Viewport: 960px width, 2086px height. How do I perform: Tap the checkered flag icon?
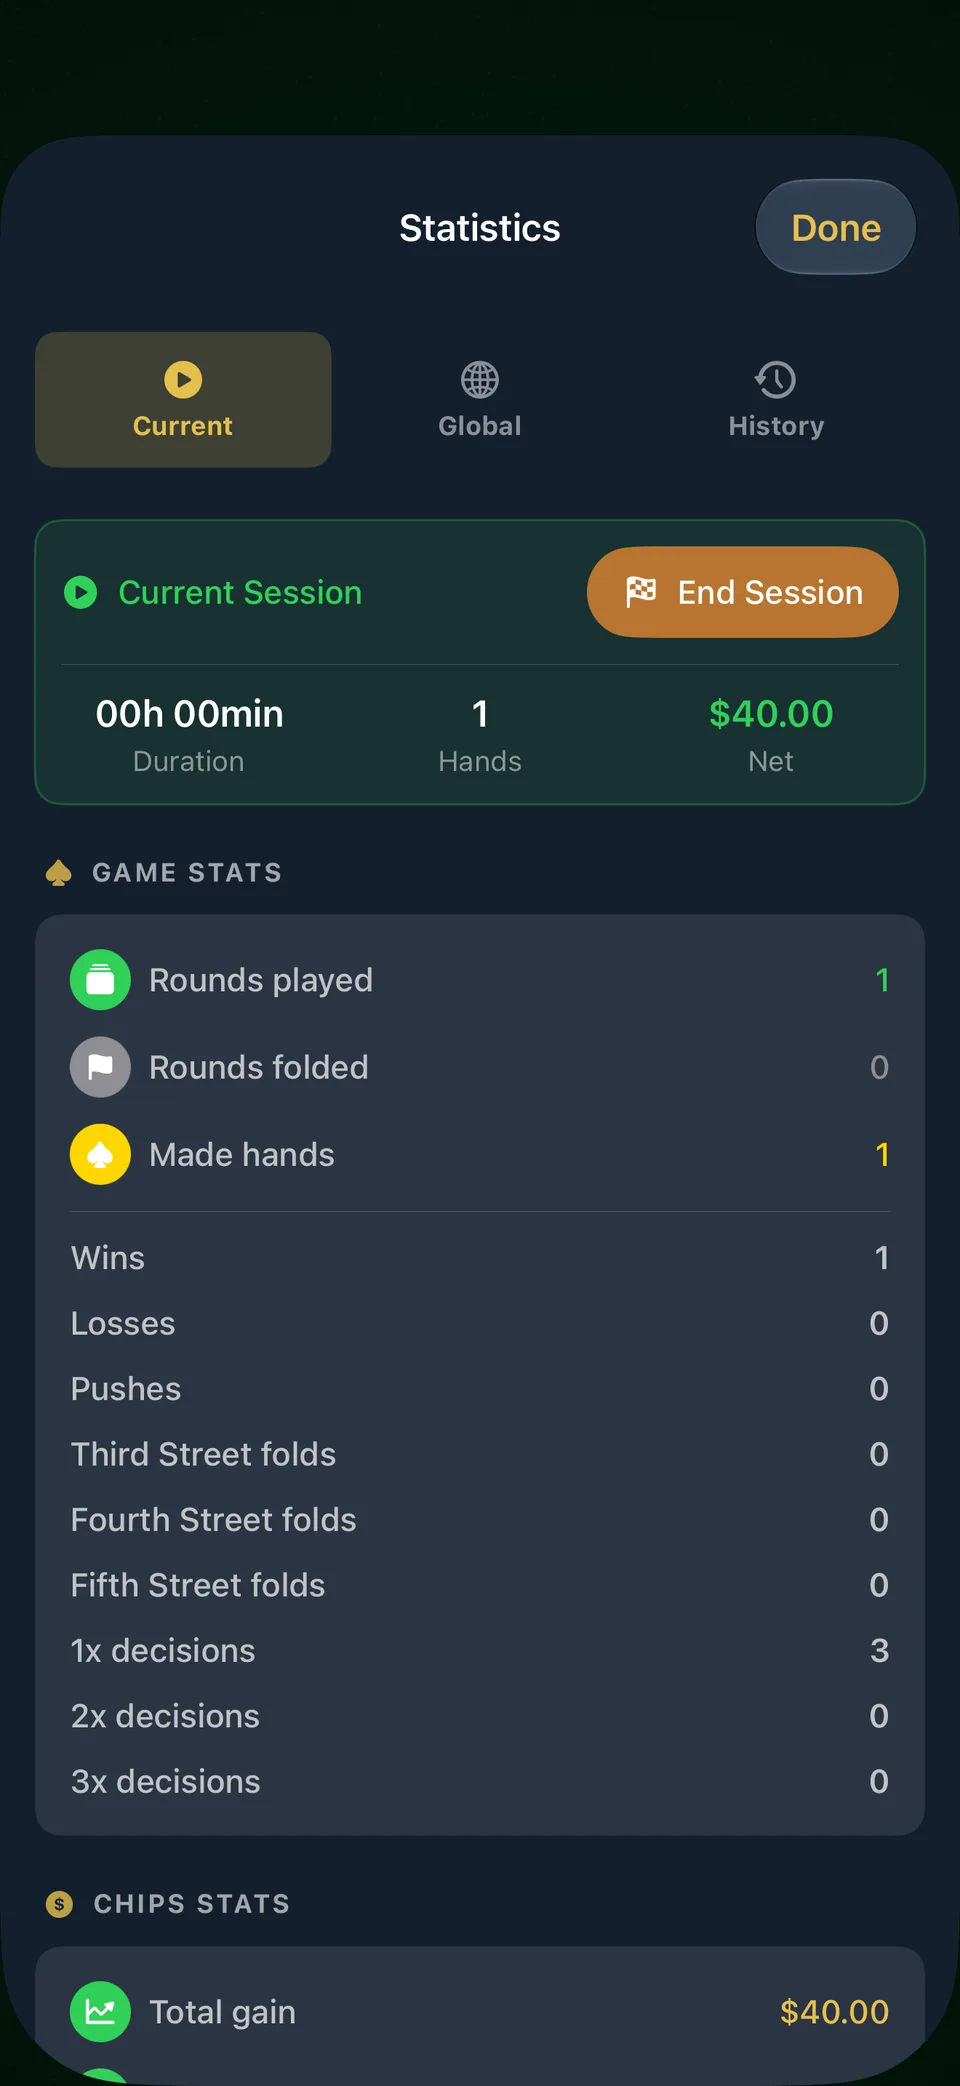point(641,592)
